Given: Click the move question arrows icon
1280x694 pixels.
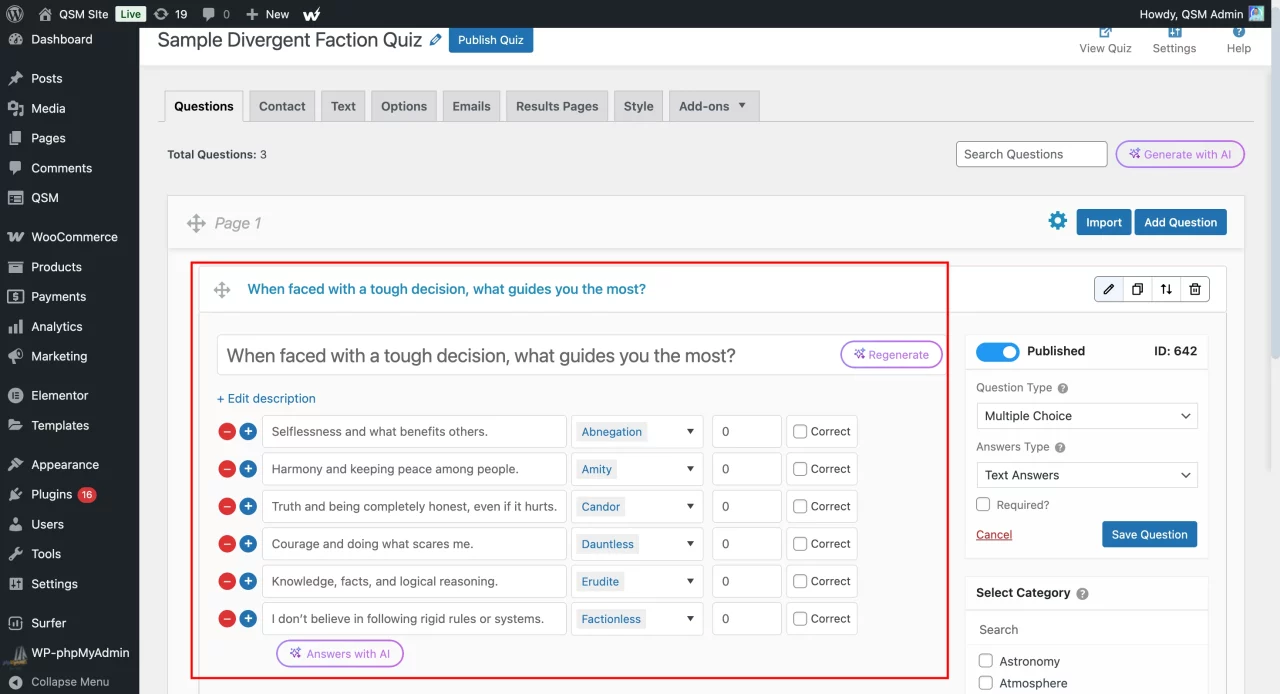Looking at the screenshot, I should (1166, 289).
